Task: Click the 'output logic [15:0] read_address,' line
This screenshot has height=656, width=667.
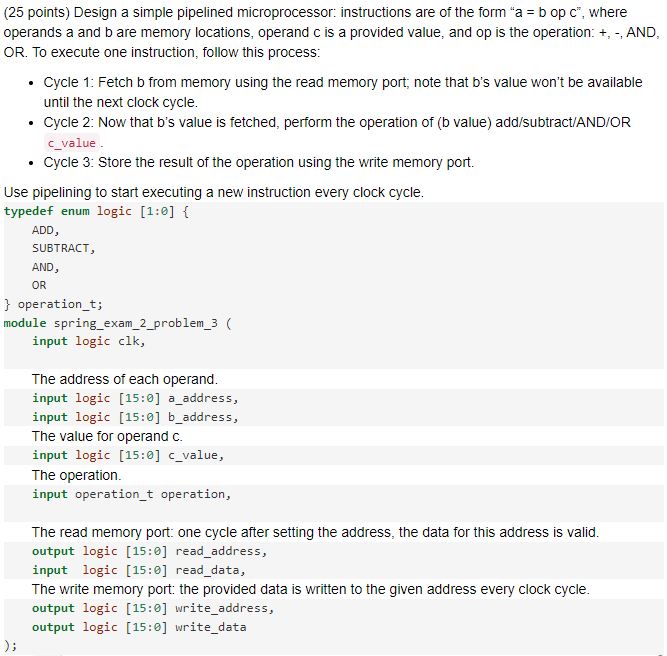Action: point(149,551)
